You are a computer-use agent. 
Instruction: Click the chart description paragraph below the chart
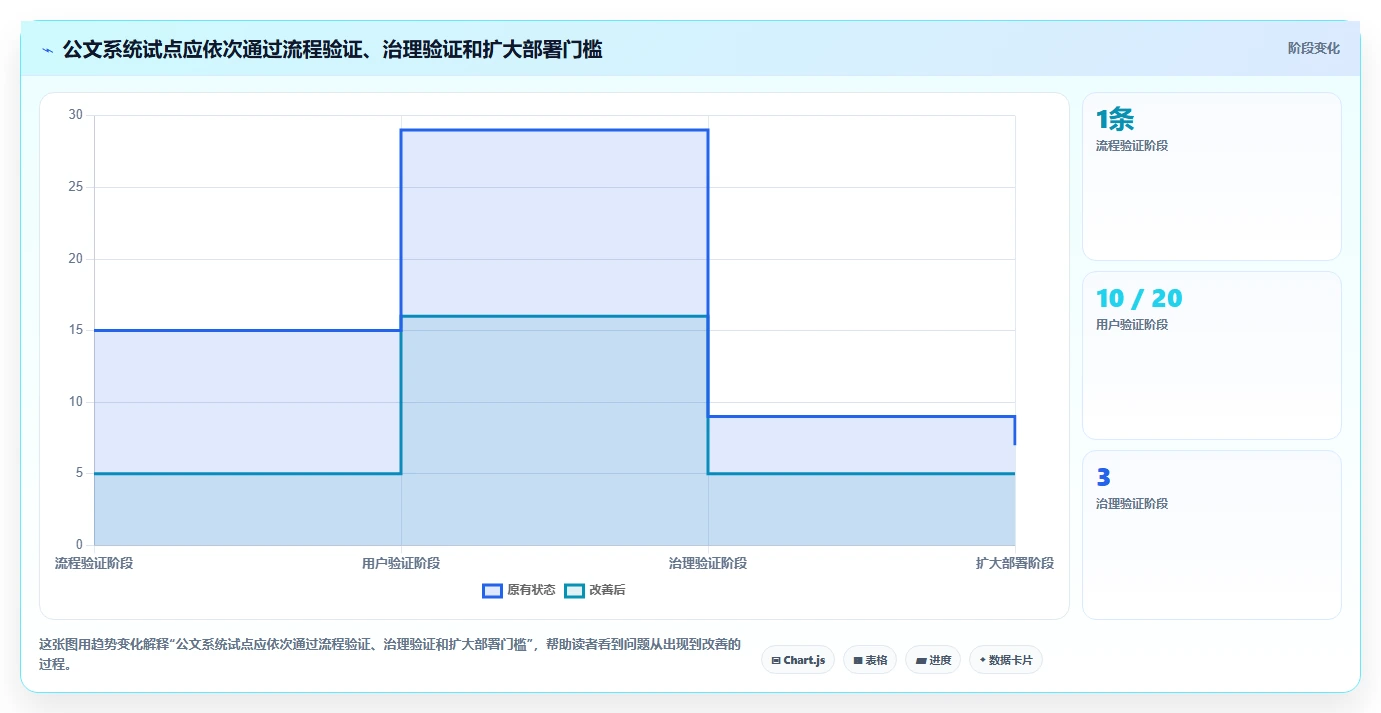pyautogui.click(x=389, y=654)
